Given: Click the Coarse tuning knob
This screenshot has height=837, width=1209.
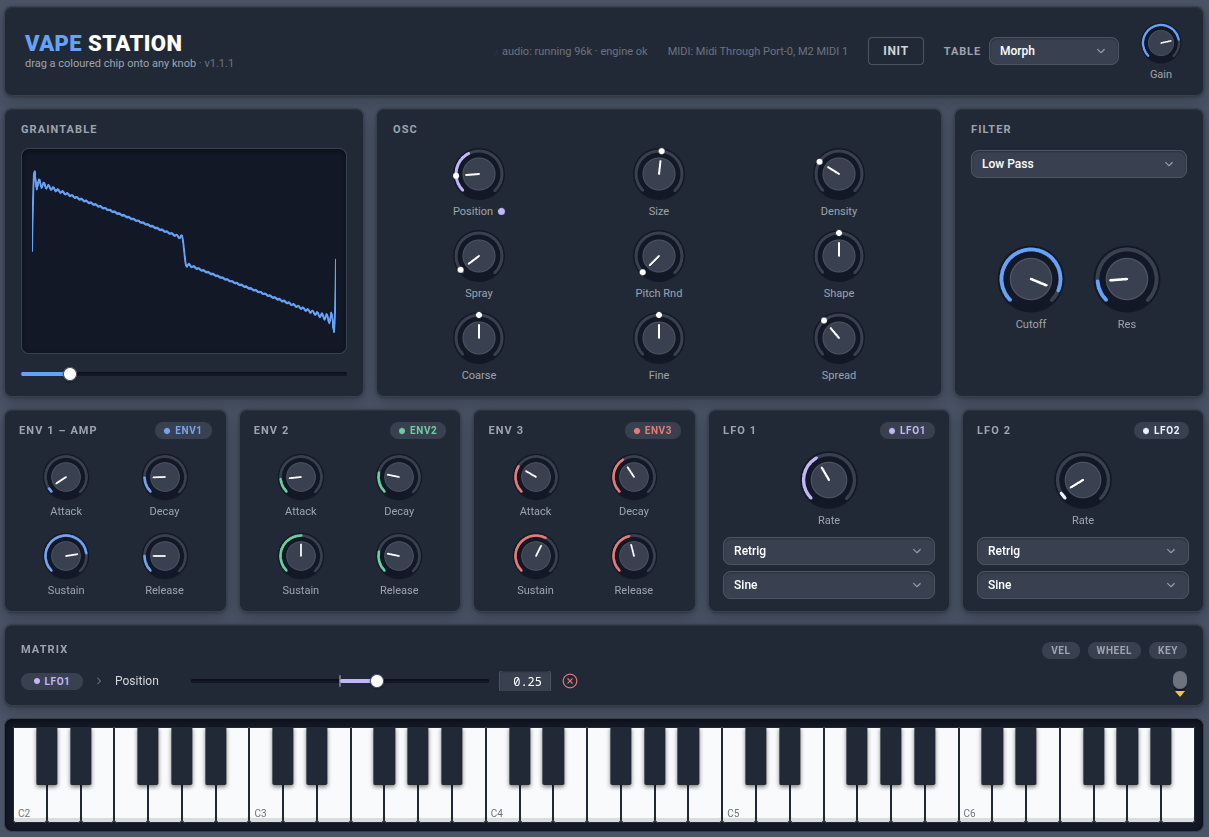Looking at the screenshot, I should coord(479,339).
